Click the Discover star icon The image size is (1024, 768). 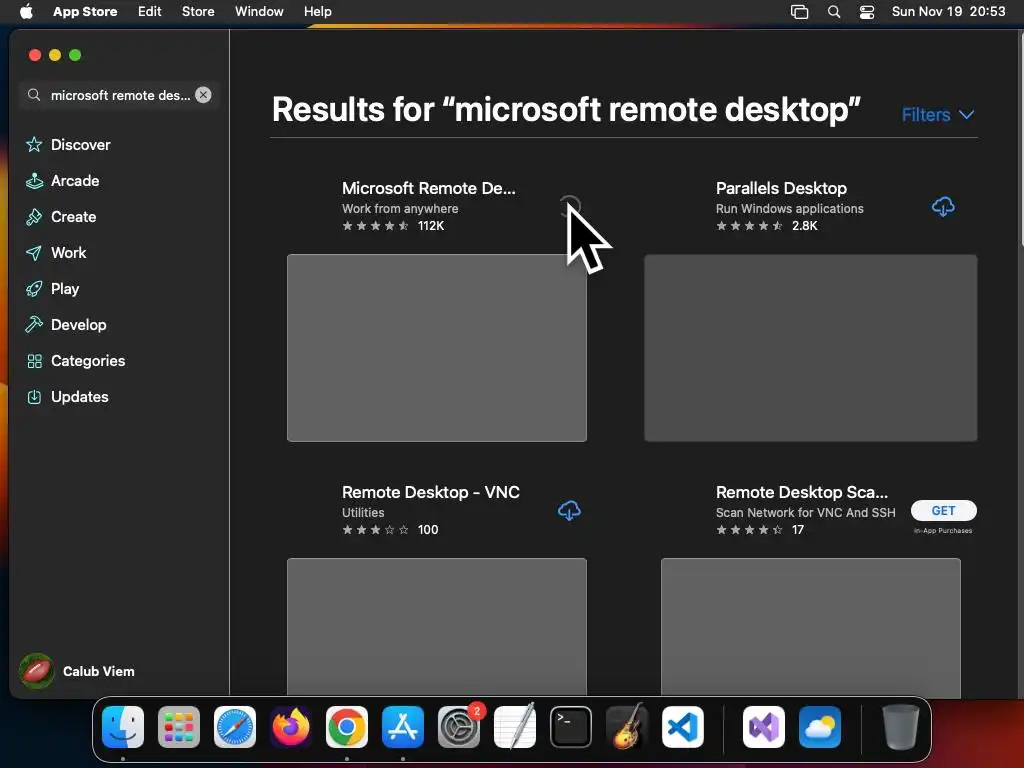pyautogui.click(x=34, y=144)
